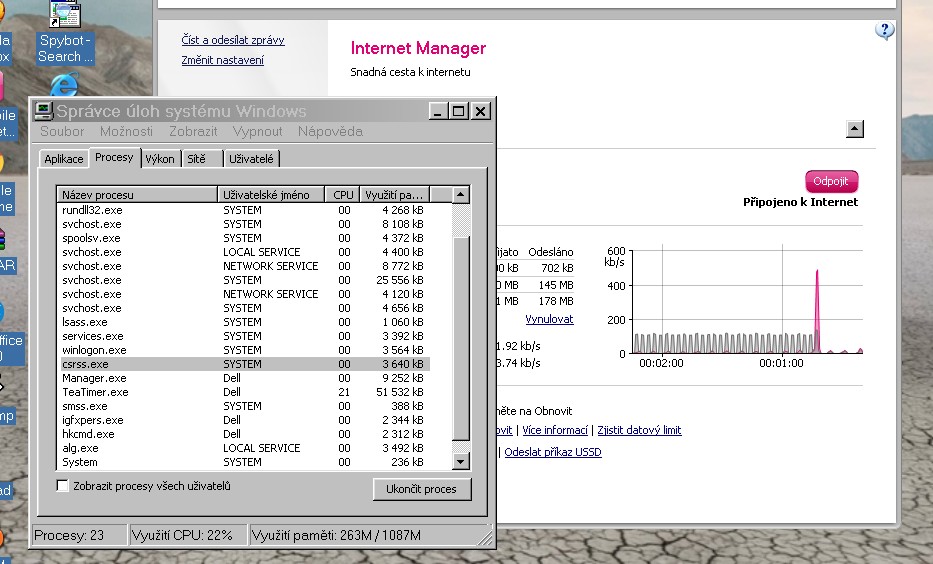This screenshot has height=564, width=933.
Task: Click the help question mark icon in Internet Manager
Action: 884,30
